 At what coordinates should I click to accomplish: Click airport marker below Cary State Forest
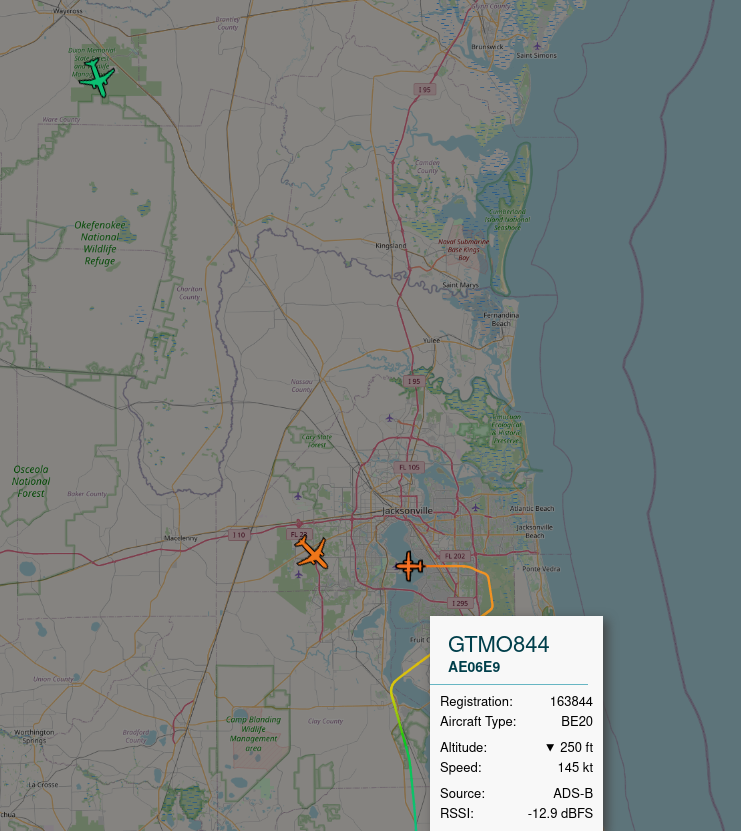pos(298,497)
